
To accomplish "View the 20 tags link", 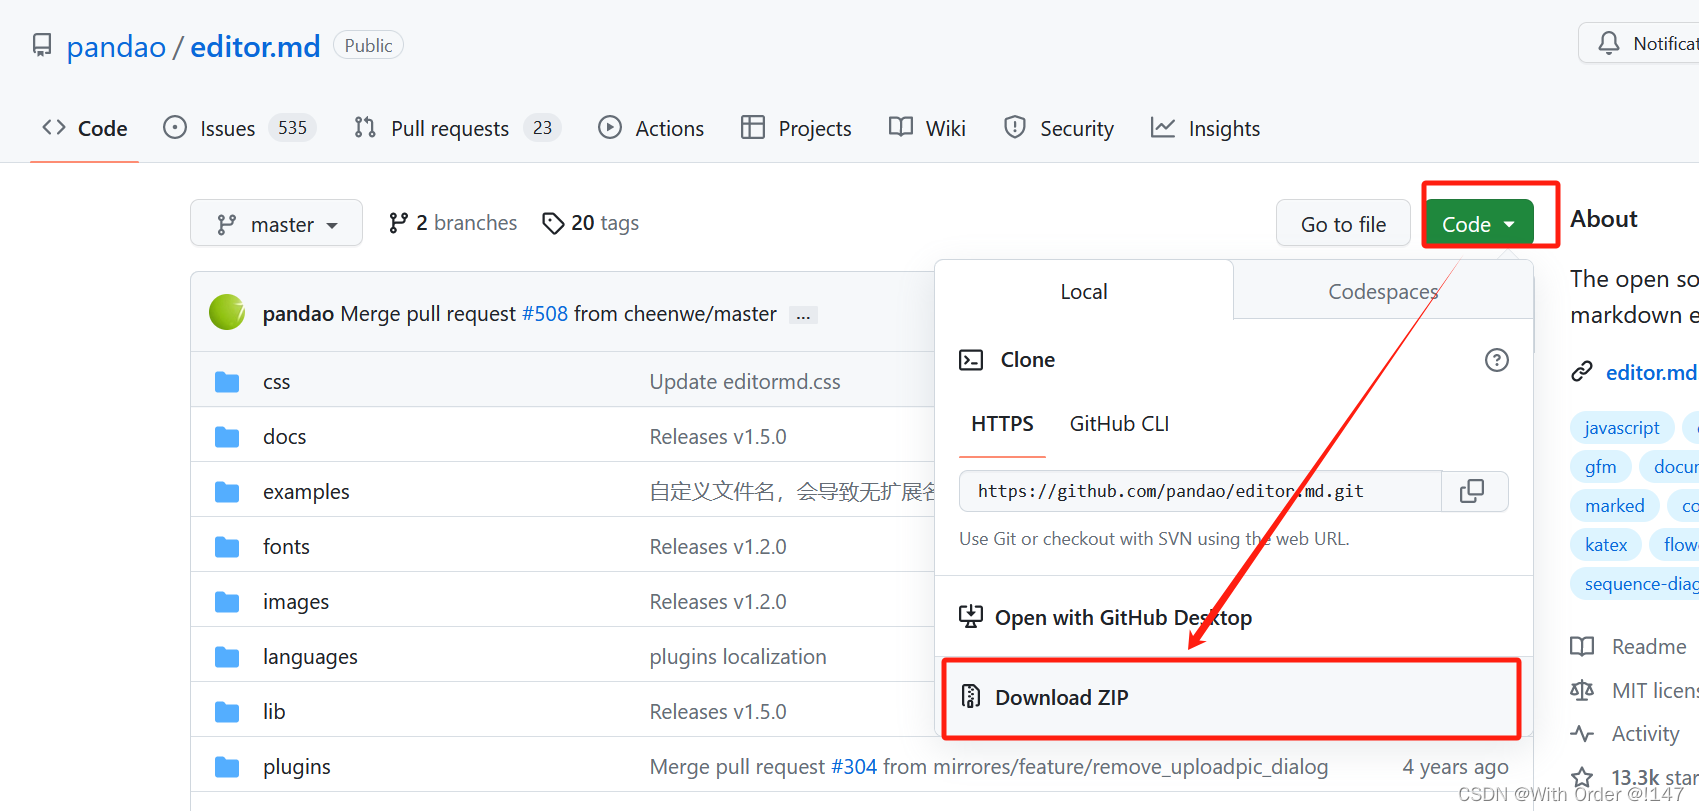I will (590, 223).
